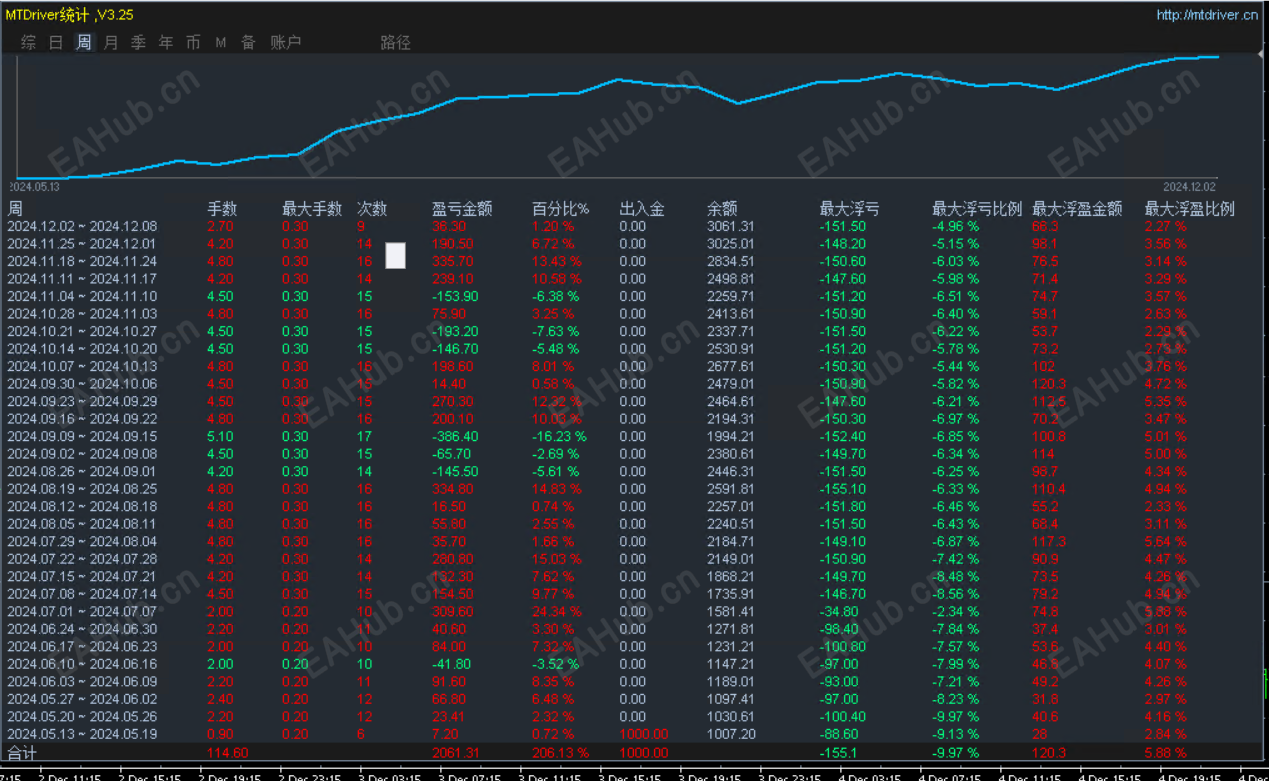Open the 月 monthly statistics tab
This screenshot has width=1269, height=781.
pyautogui.click(x=111, y=42)
